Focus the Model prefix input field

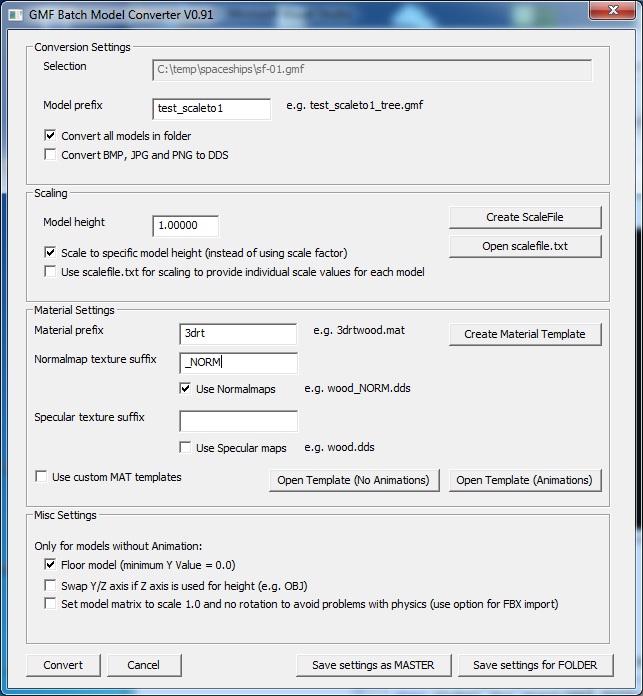[211, 109]
